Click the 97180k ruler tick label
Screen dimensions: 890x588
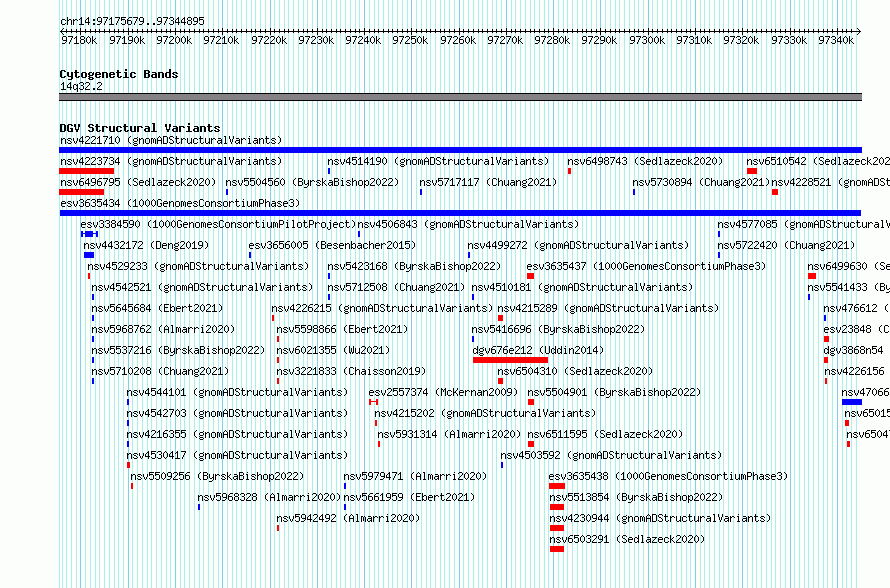tap(79, 40)
